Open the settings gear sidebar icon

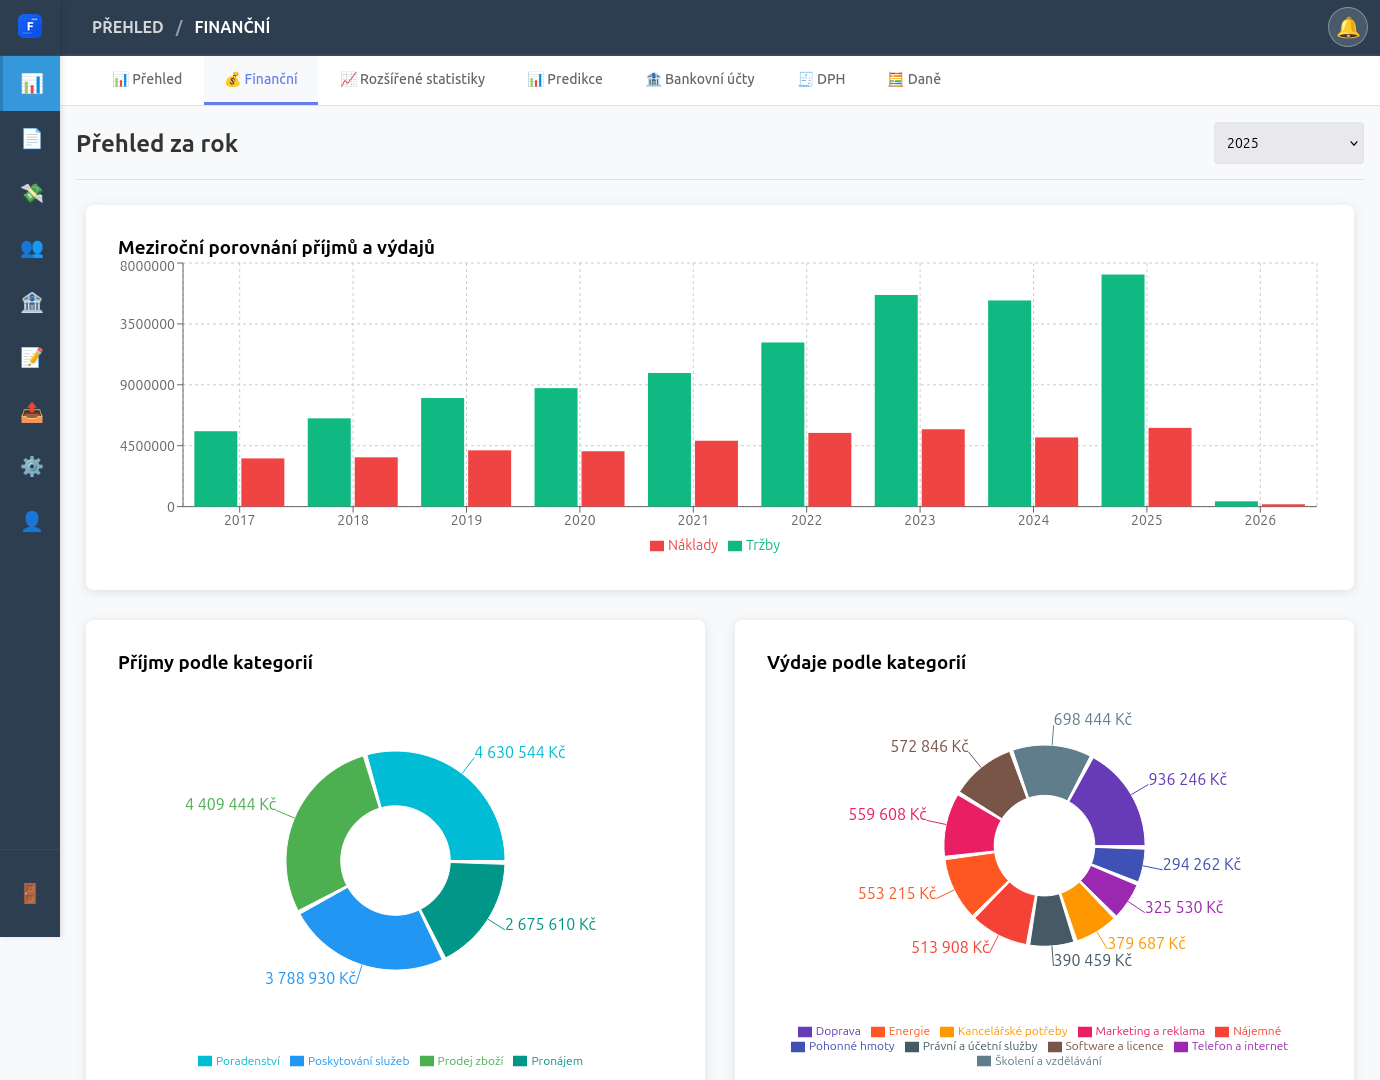pyautogui.click(x=31, y=466)
